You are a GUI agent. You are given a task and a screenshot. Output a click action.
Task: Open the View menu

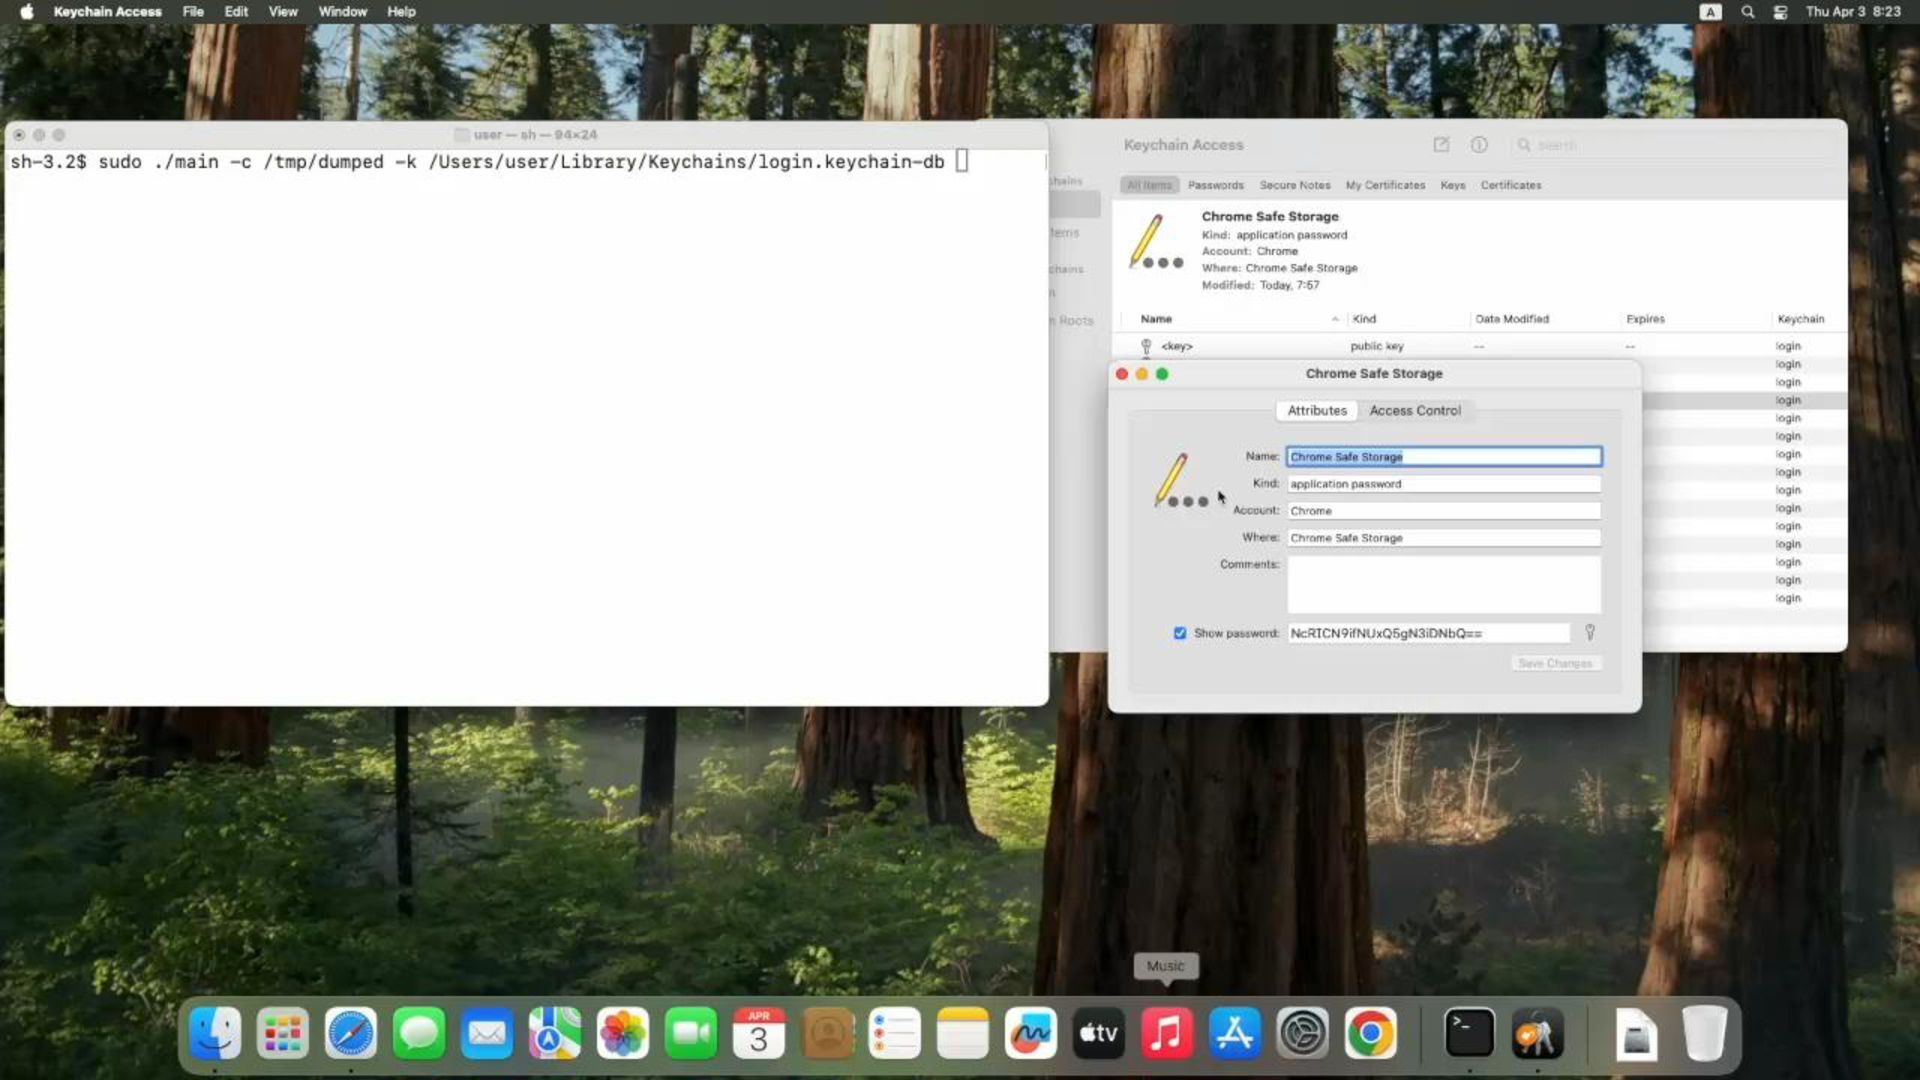[283, 12]
